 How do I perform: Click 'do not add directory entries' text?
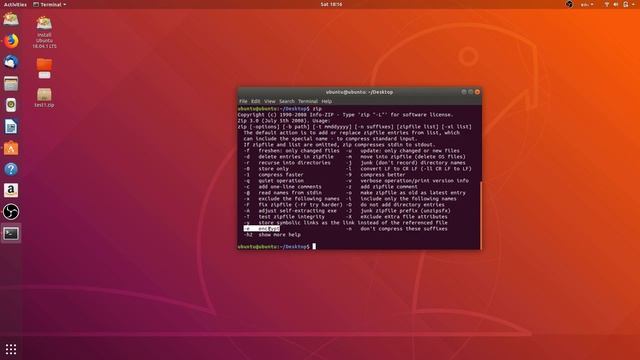tap(402, 204)
